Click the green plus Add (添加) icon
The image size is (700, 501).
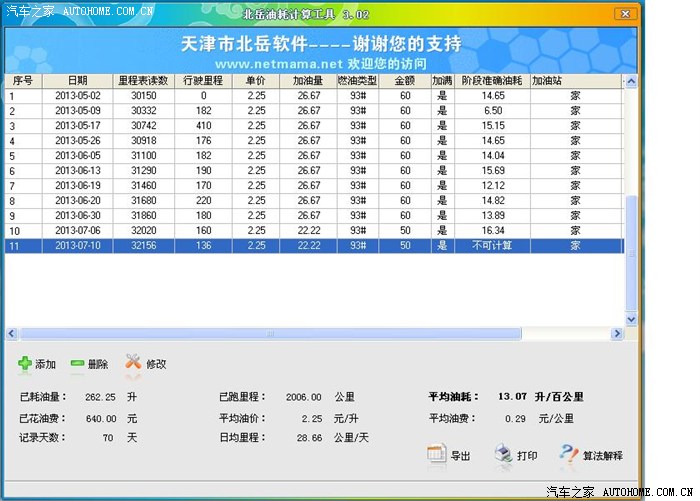tap(24, 364)
